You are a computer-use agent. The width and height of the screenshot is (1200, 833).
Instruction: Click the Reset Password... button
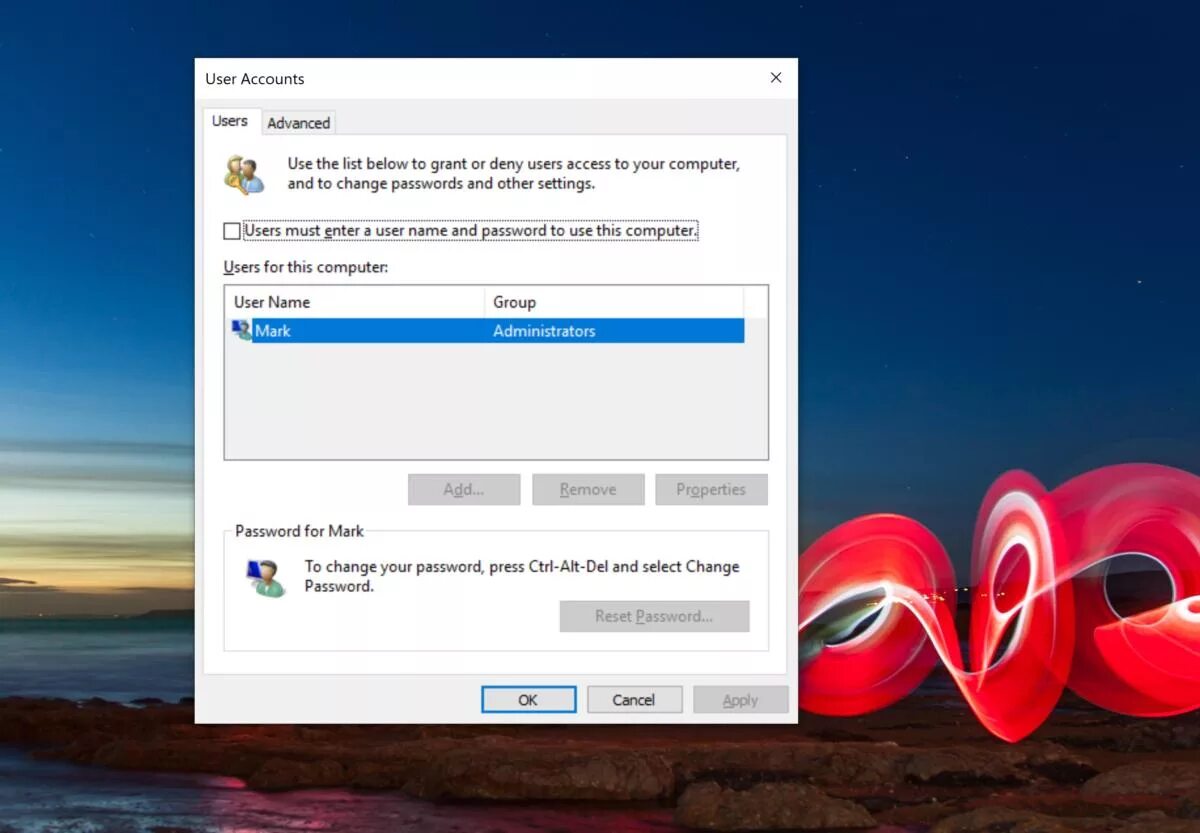[654, 616]
